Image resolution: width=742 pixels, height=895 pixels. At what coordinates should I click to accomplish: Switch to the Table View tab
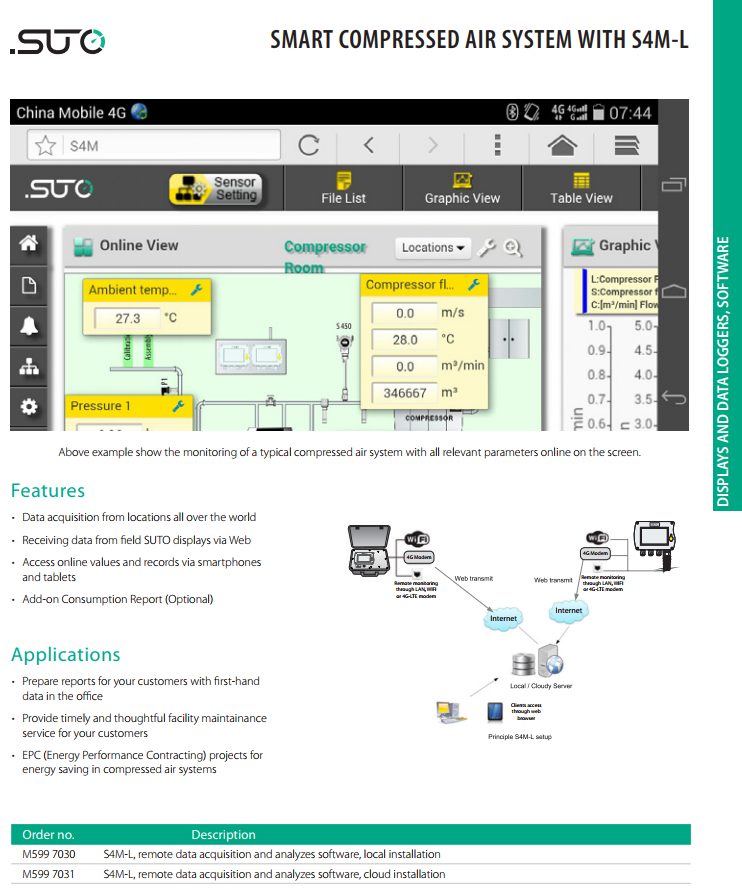point(581,189)
